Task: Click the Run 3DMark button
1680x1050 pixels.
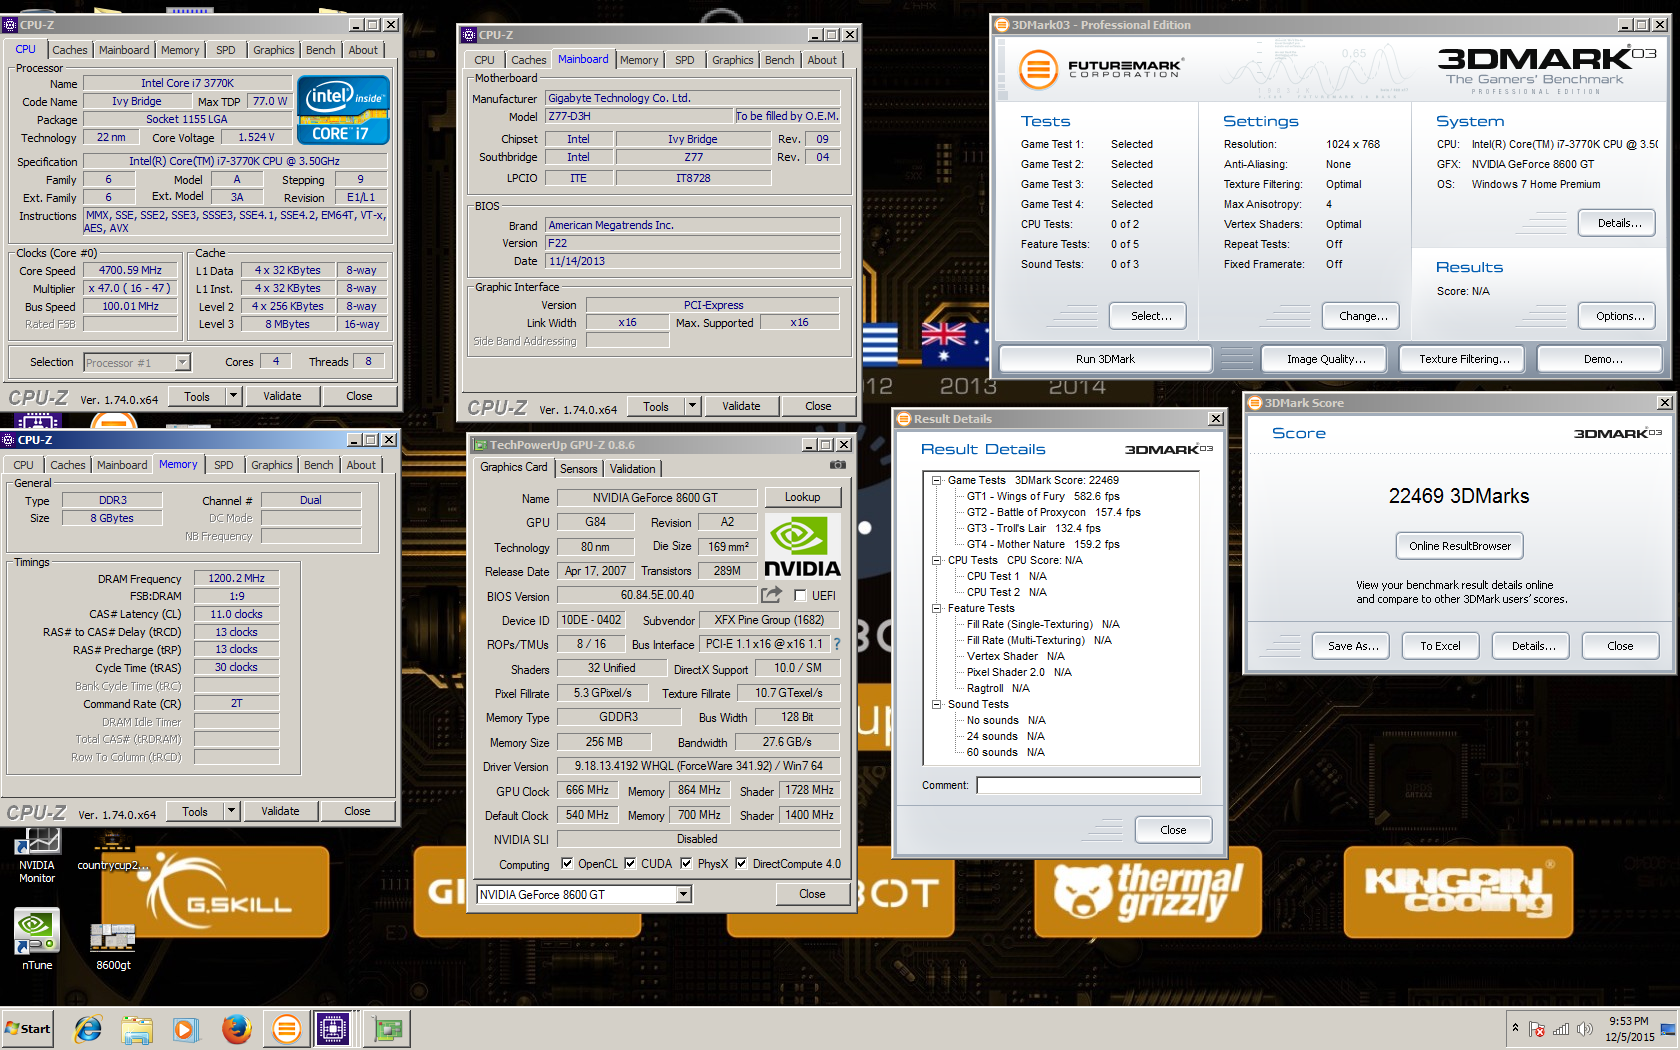Action: [1105, 359]
